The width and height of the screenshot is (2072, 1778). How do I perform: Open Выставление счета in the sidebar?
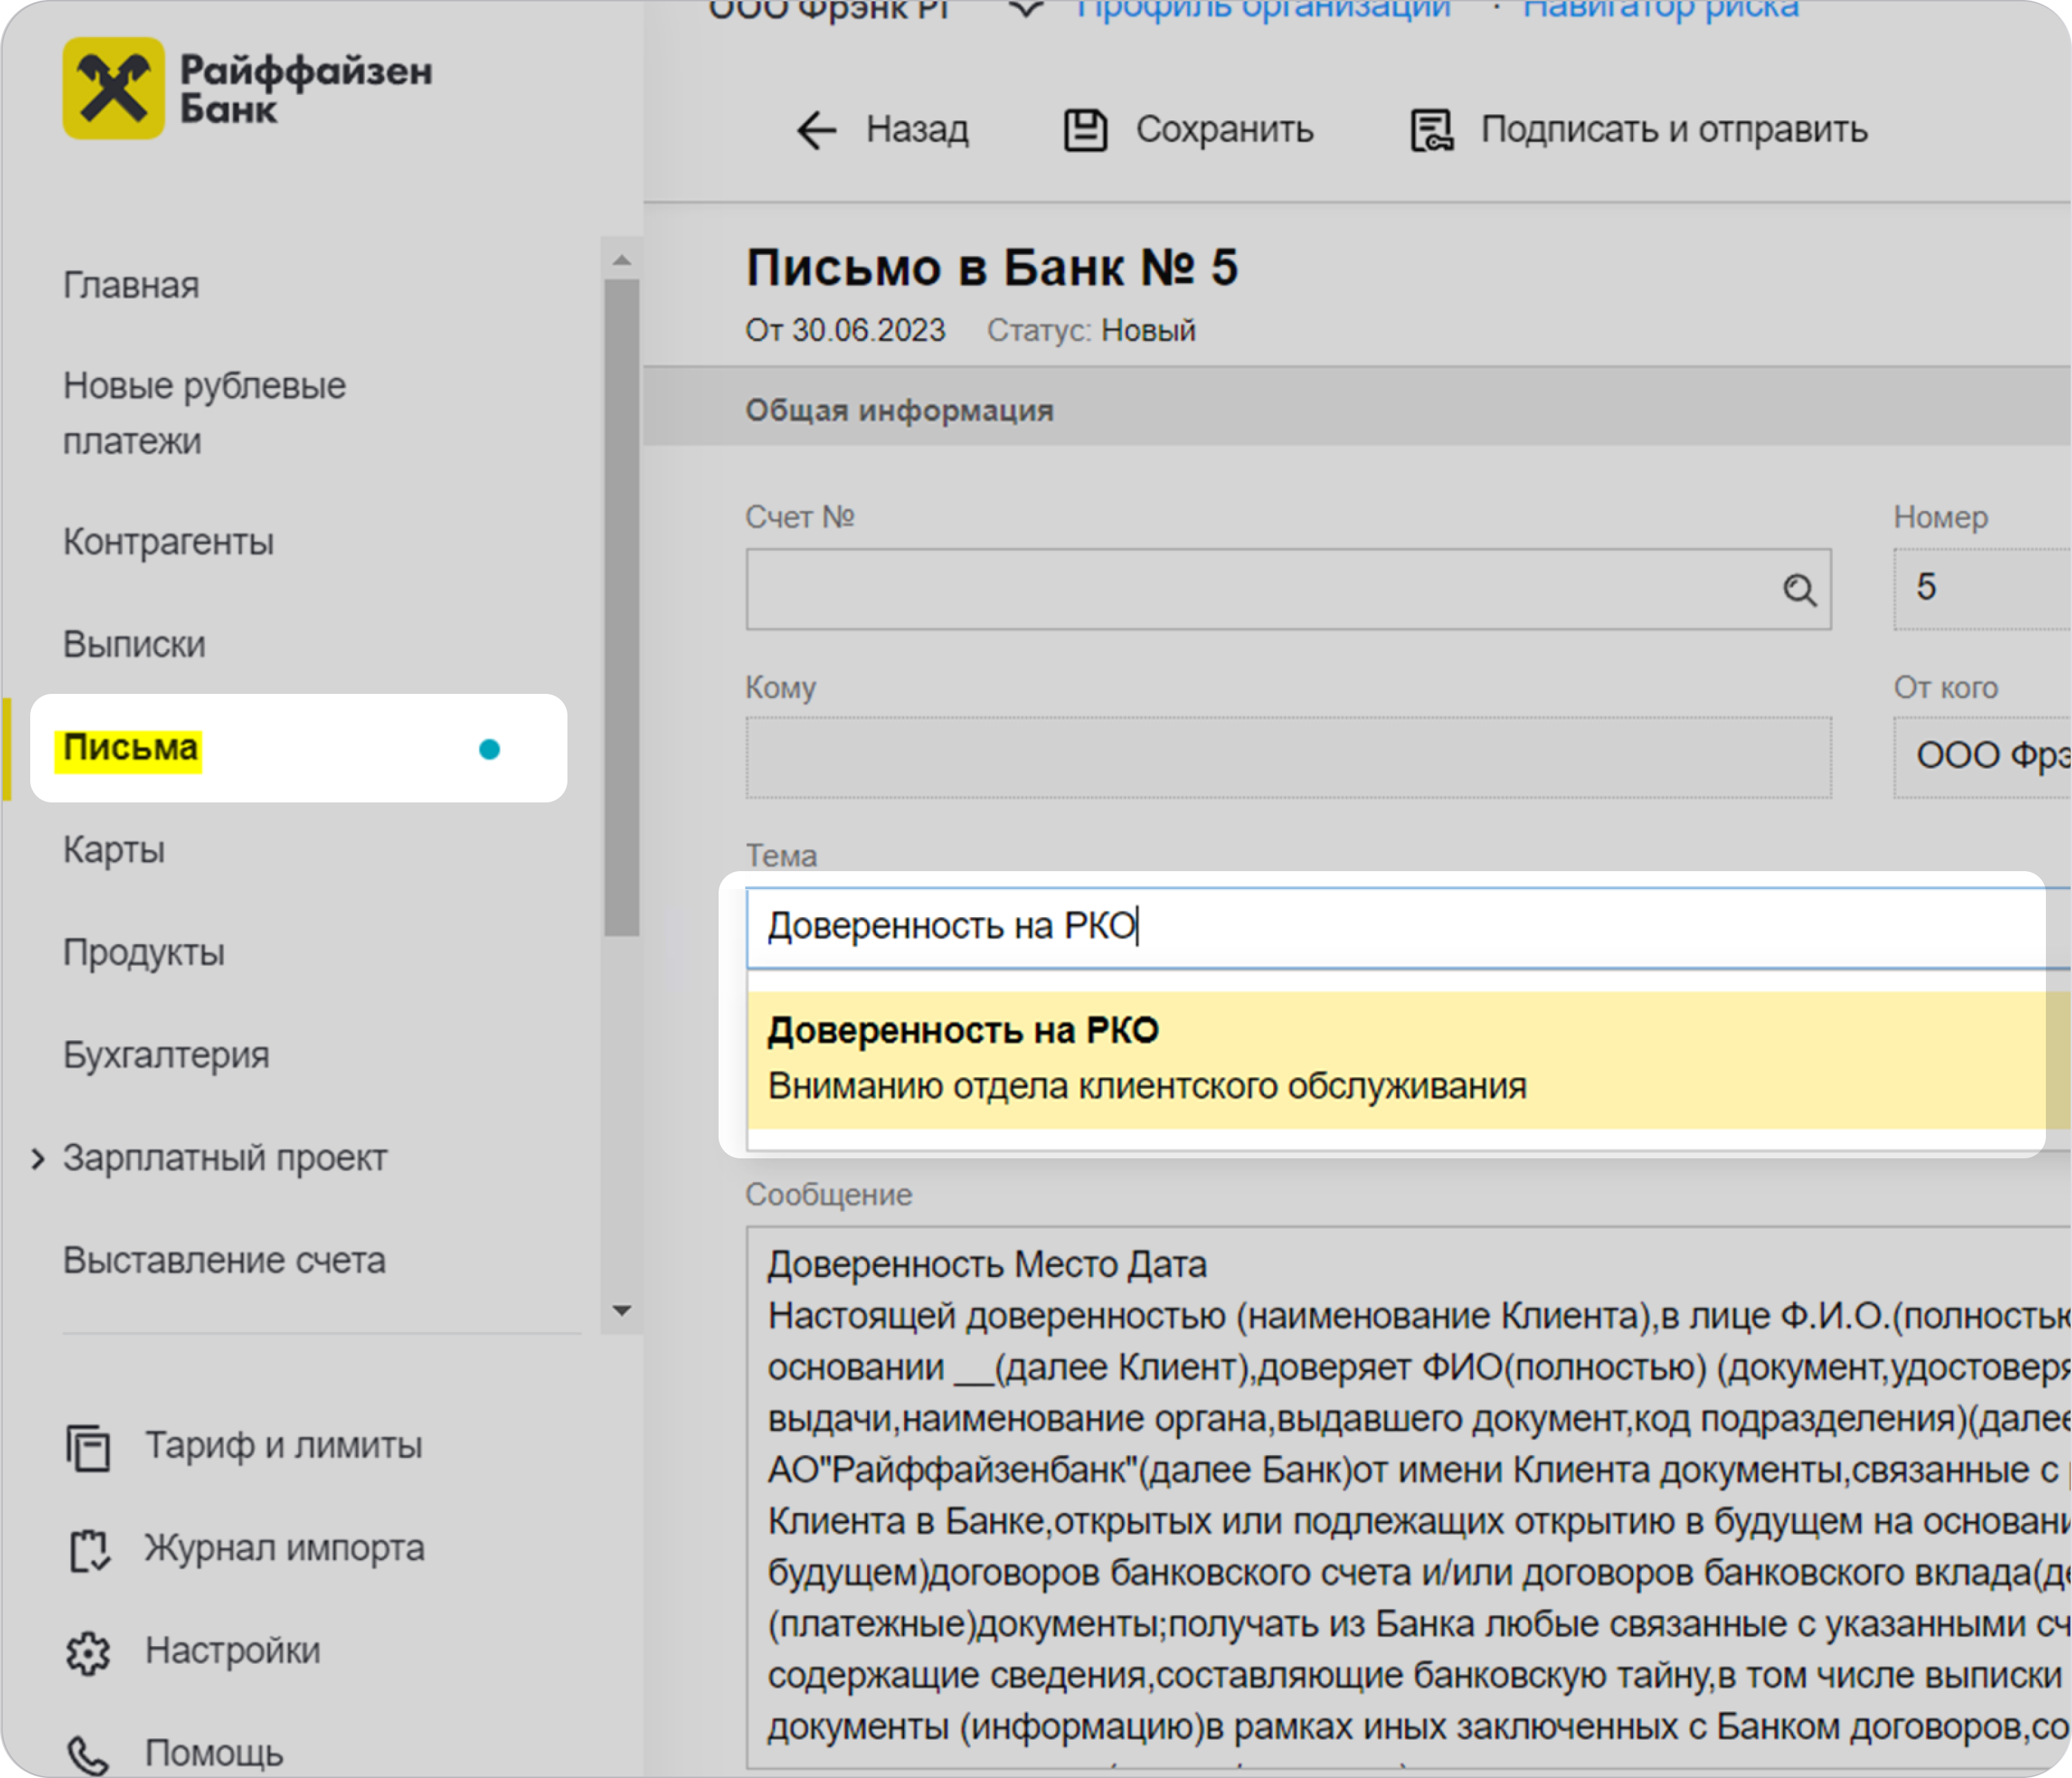224,1261
